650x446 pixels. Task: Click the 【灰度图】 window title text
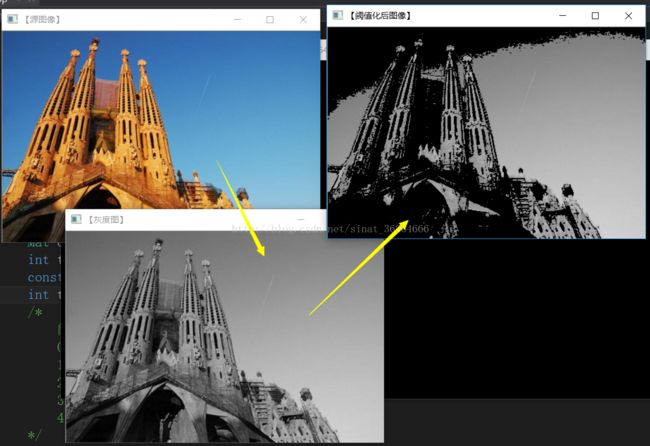106,219
